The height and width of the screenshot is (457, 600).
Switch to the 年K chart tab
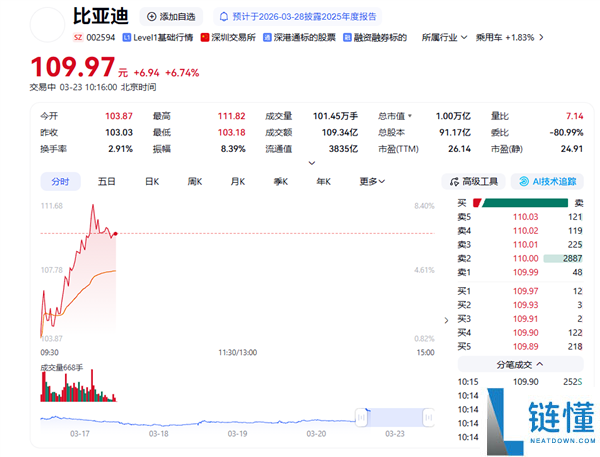tap(323, 181)
